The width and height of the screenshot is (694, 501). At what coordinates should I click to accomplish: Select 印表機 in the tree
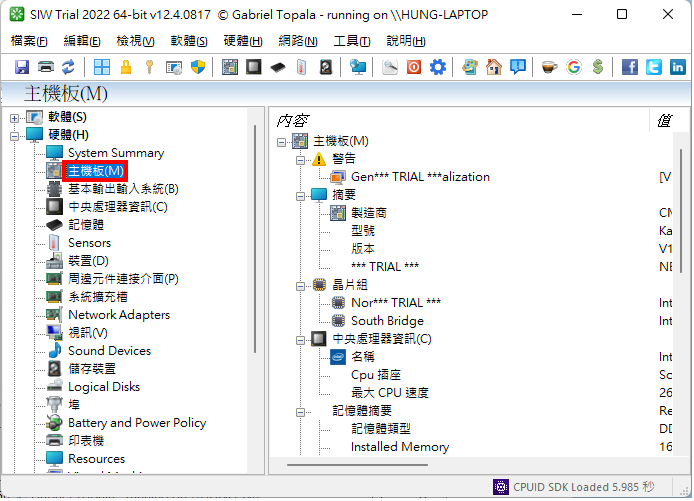[86, 442]
